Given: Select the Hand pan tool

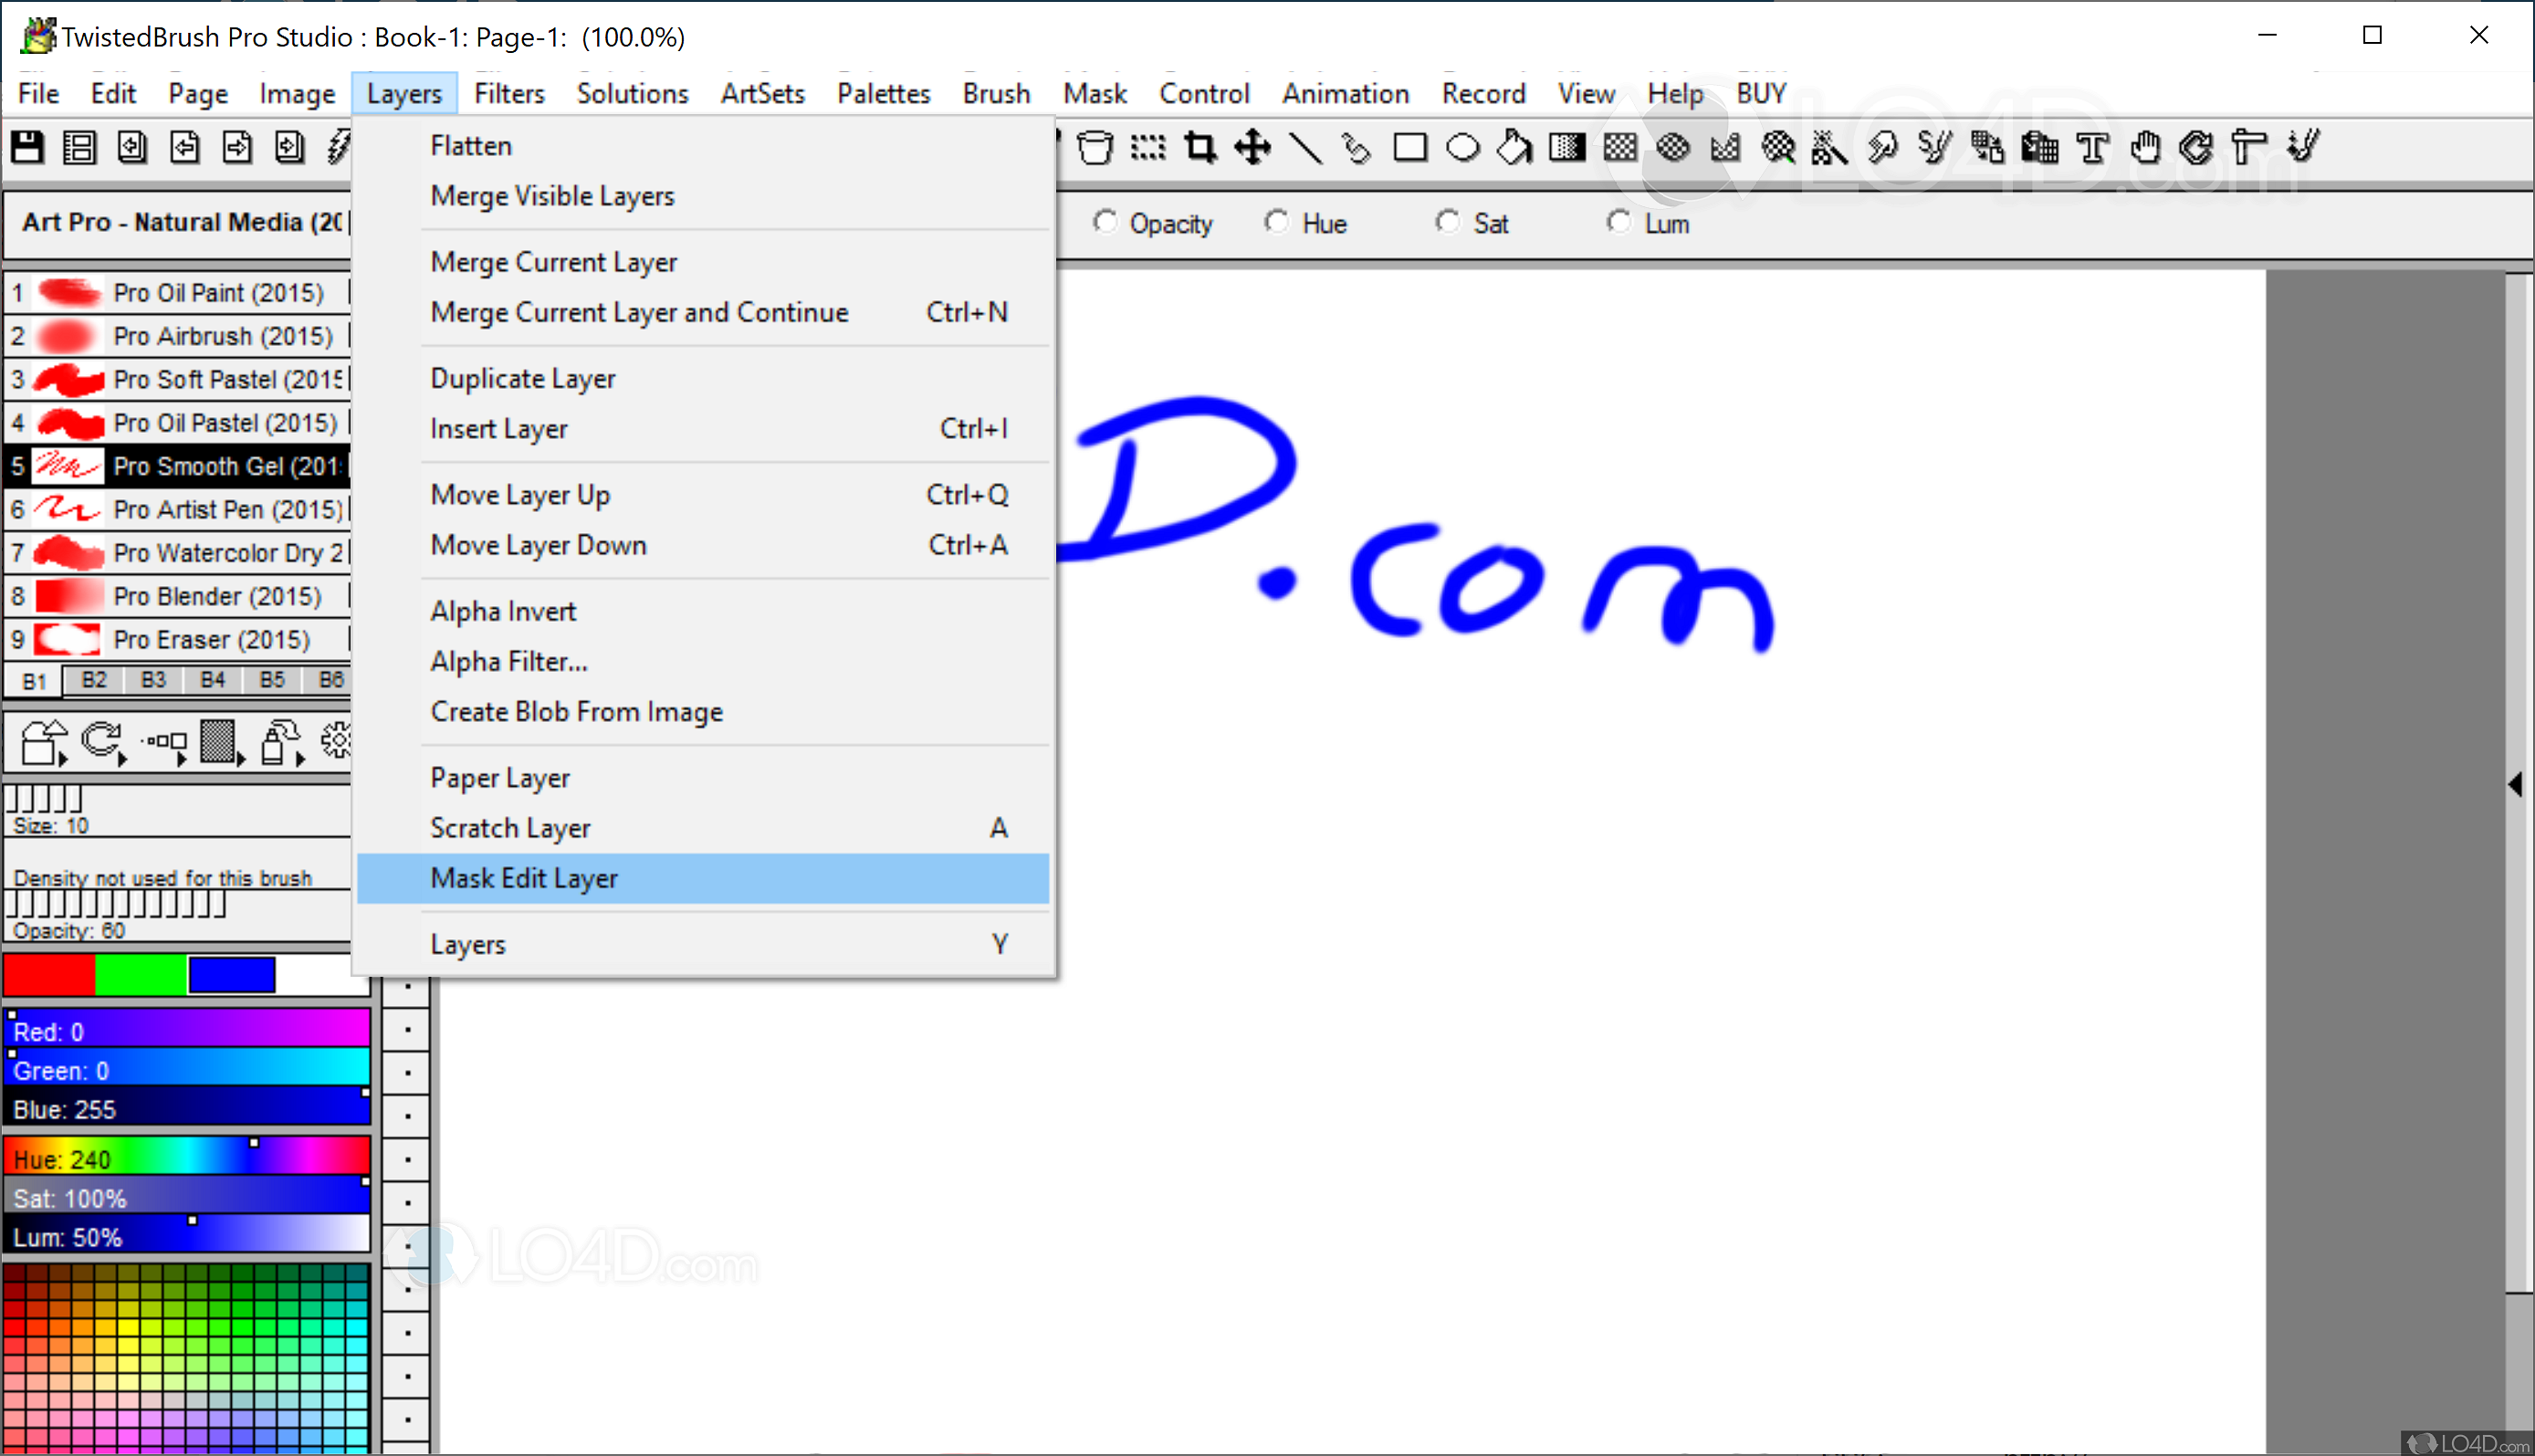Looking at the screenshot, I should [x=2144, y=148].
